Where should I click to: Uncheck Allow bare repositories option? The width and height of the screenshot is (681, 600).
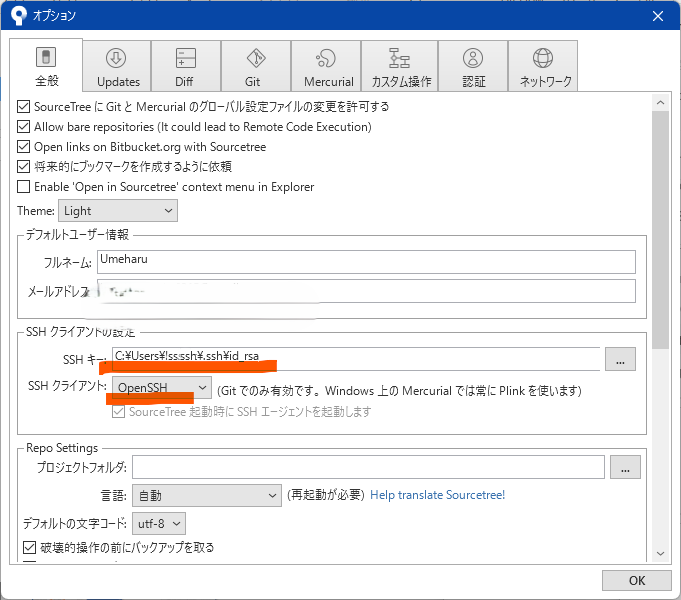point(23,127)
